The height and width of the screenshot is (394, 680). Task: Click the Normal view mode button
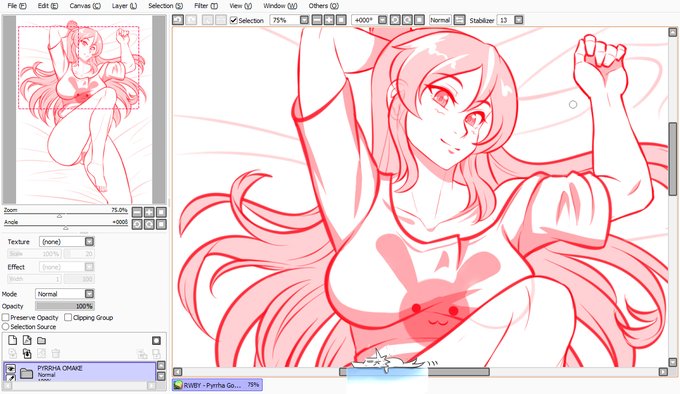[x=440, y=20]
